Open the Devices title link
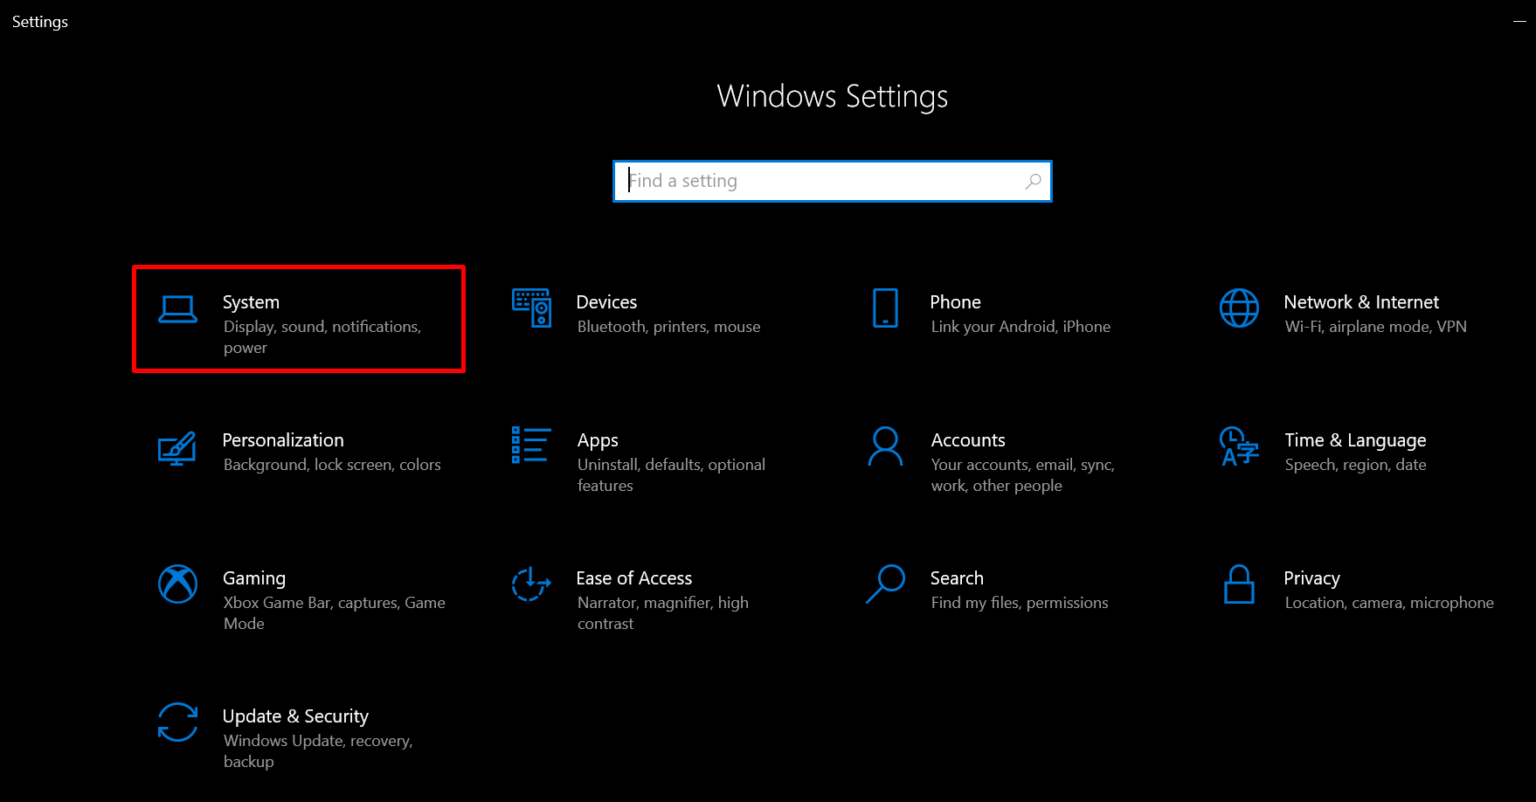This screenshot has width=1536, height=802. coord(606,302)
